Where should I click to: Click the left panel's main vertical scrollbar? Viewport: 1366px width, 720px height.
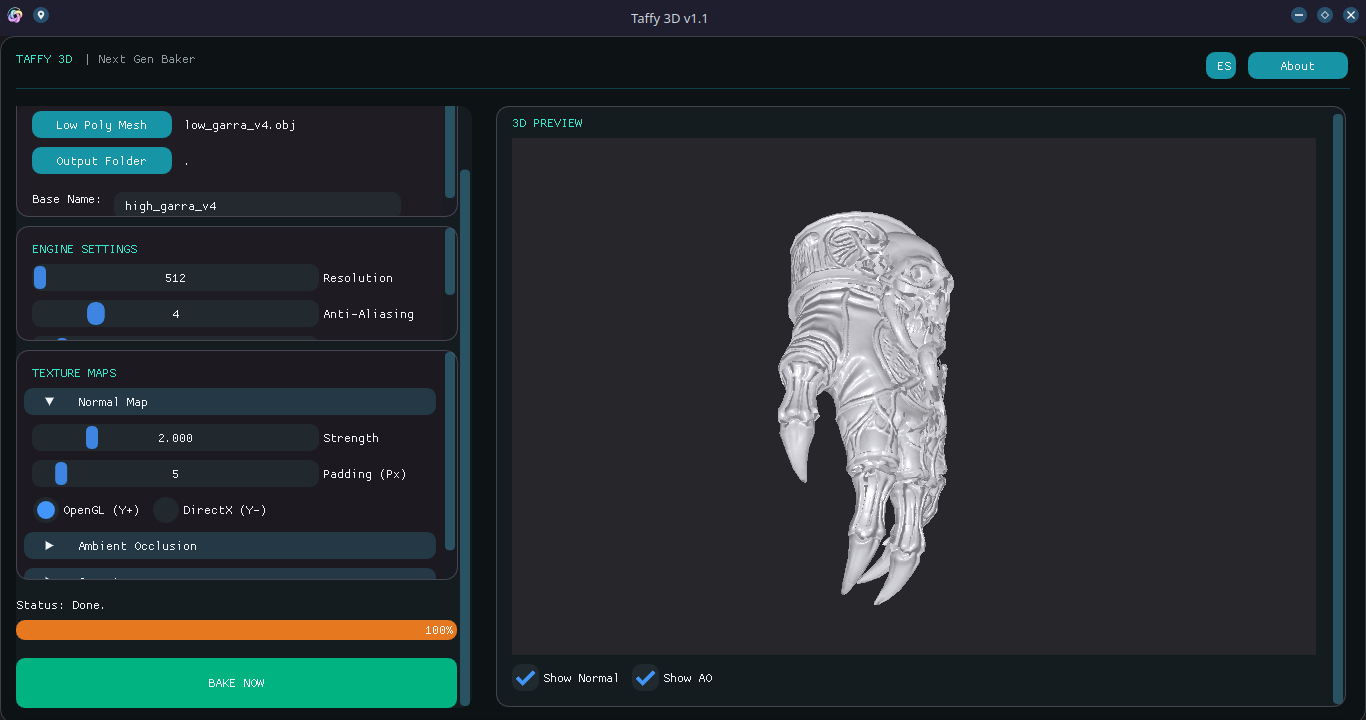click(465, 436)
